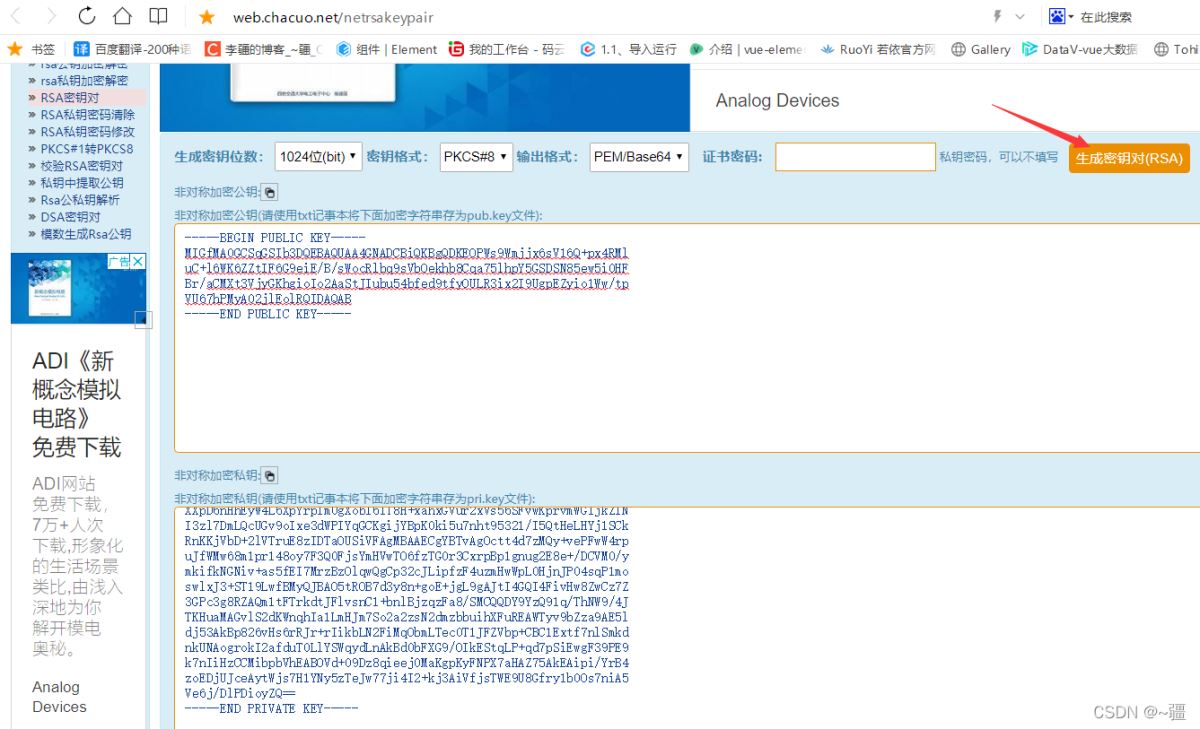Viewport: 1200px width, 729px height.
Task: Click the browser back arrow
Action: 18,16
